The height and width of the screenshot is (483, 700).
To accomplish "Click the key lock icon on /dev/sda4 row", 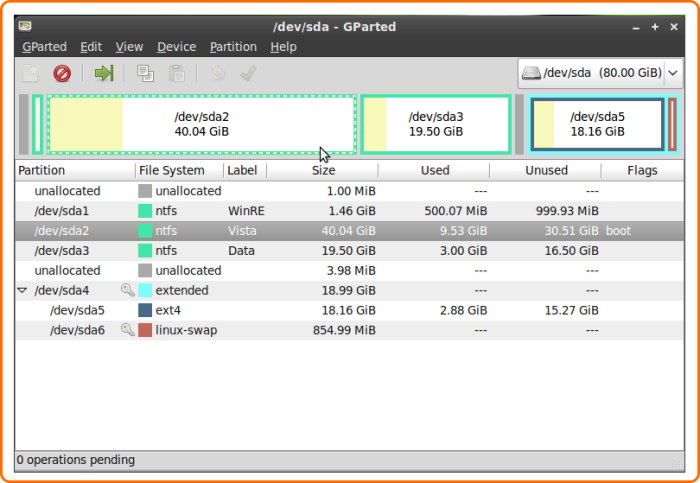I will coord(128,290).
